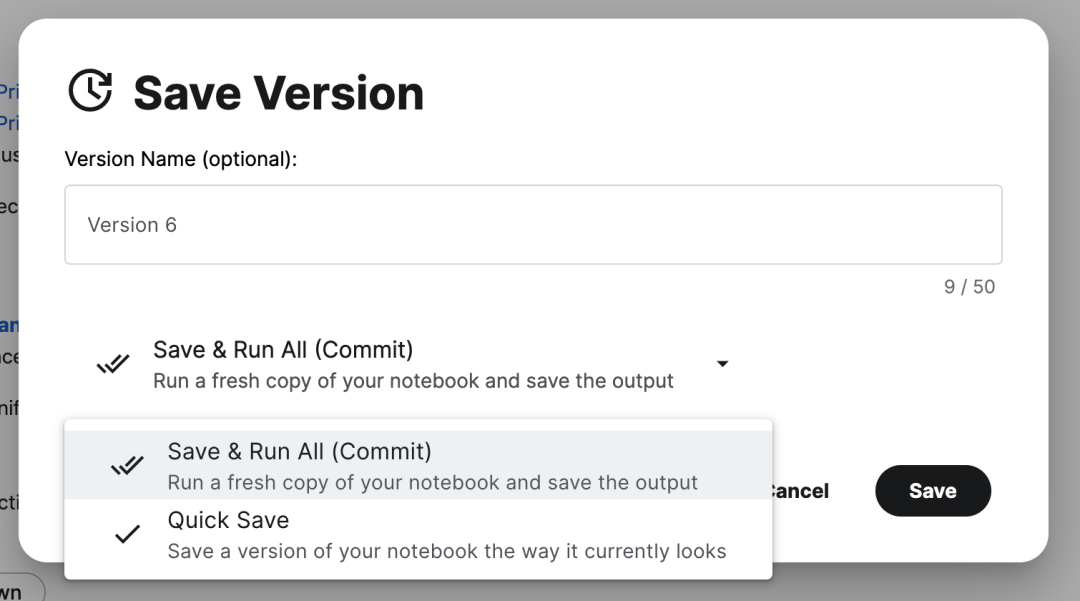Click the partially hidden Cancel button

coord(801,491)
